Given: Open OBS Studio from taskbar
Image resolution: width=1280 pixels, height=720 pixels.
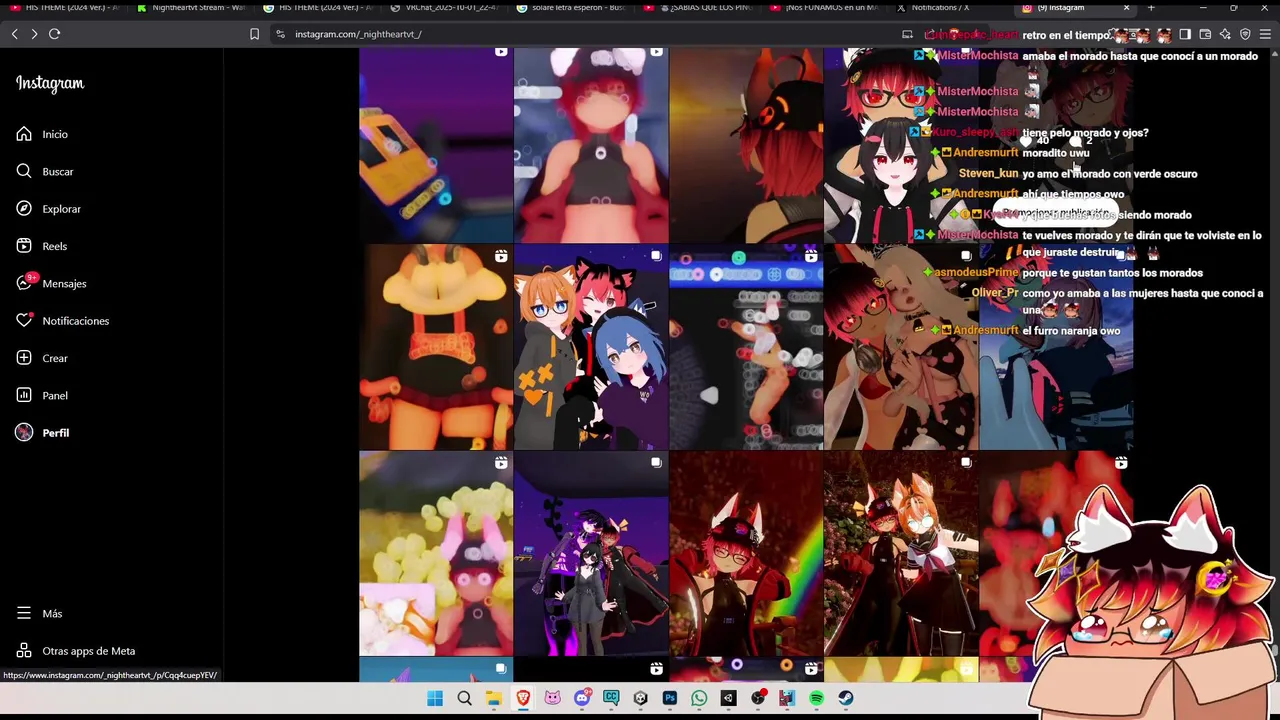Looking at the screenshot, I should (758, 699).
